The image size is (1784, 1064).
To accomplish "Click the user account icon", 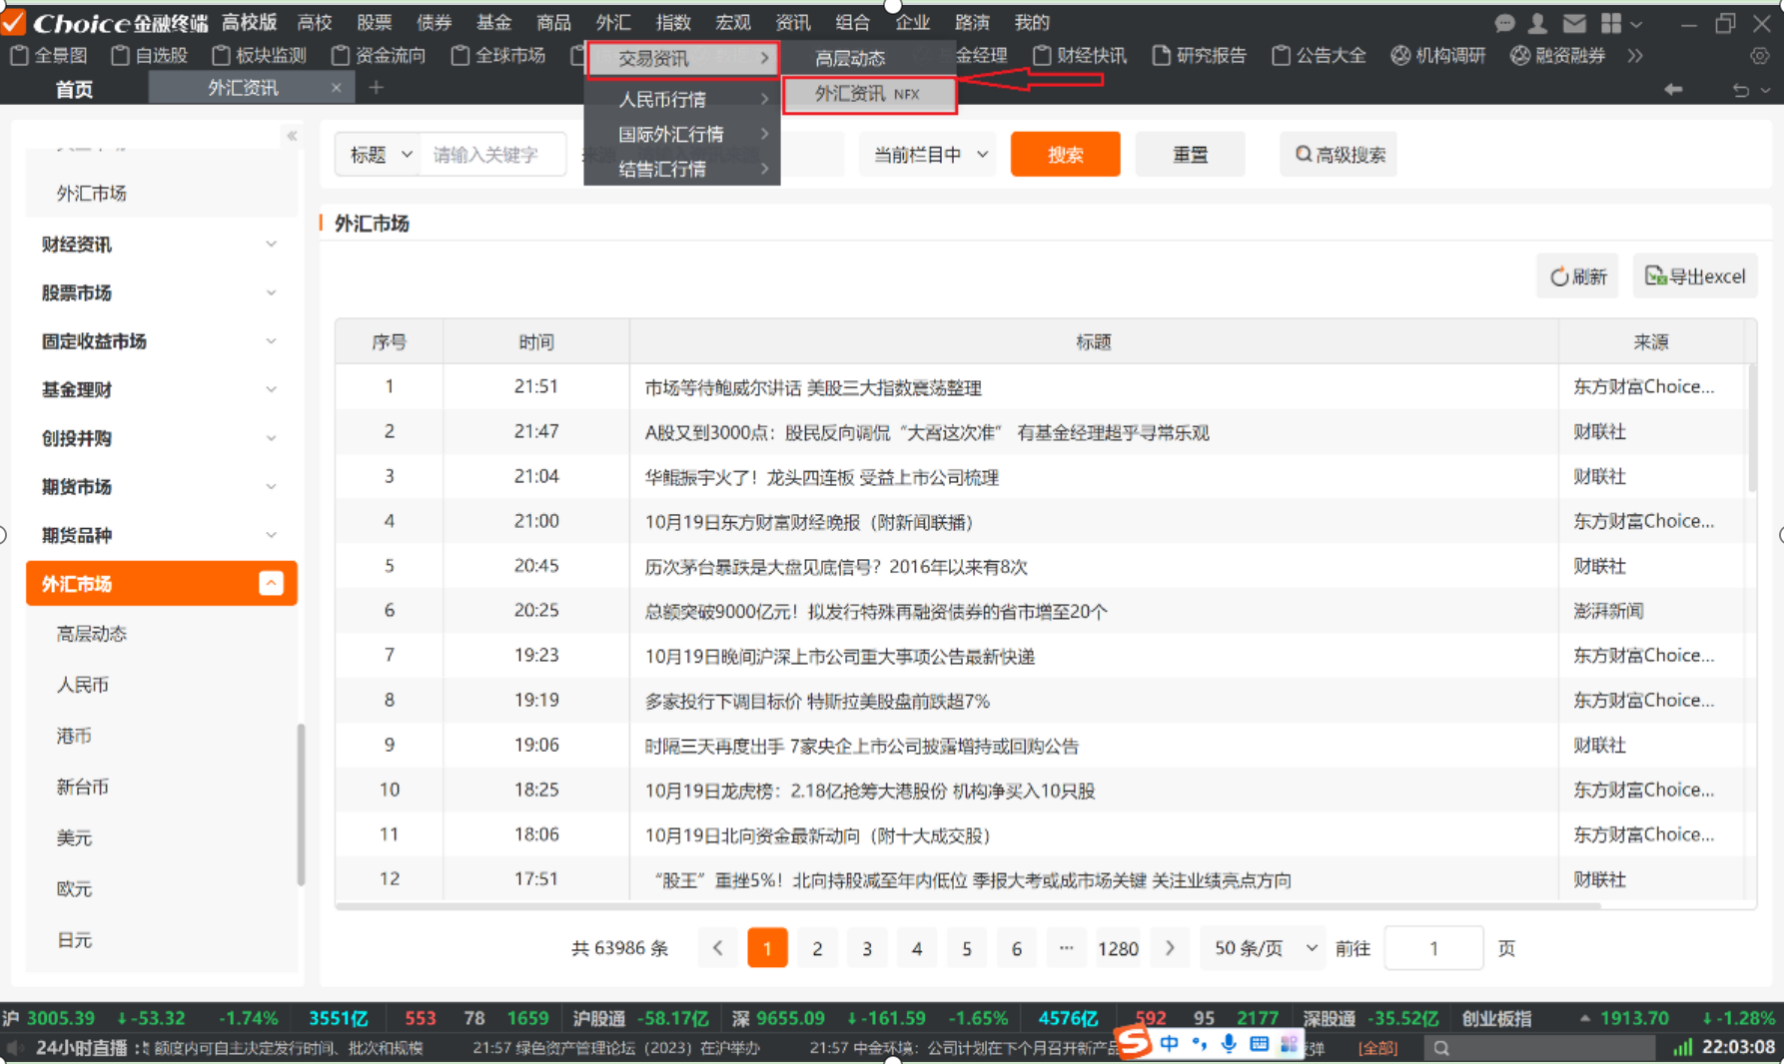I will coord(1537,23).
